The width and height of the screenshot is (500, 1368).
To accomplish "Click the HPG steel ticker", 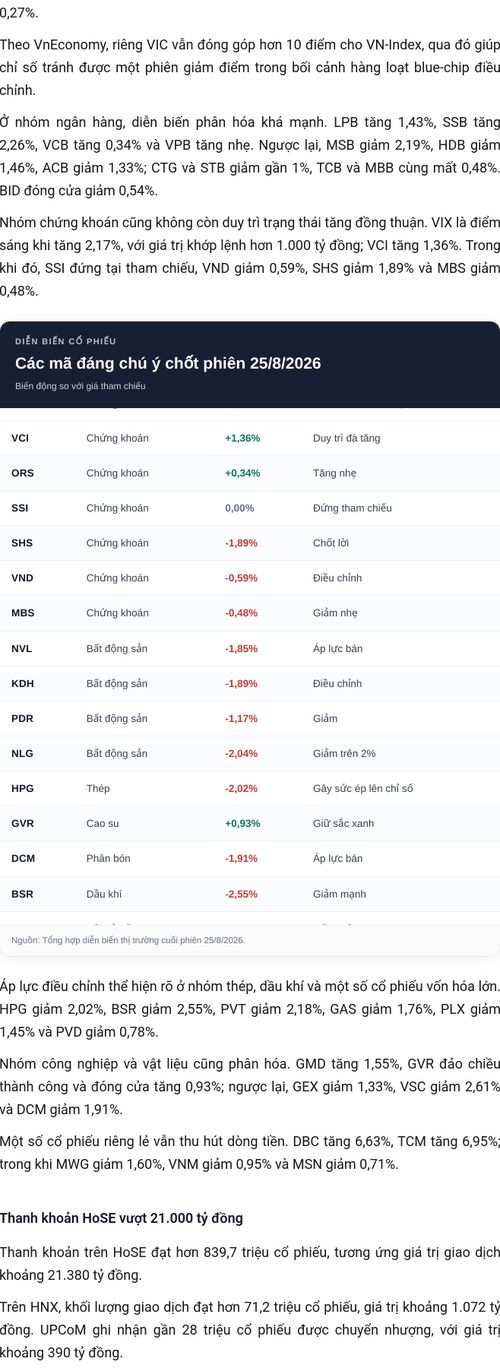I will (22, 788).
